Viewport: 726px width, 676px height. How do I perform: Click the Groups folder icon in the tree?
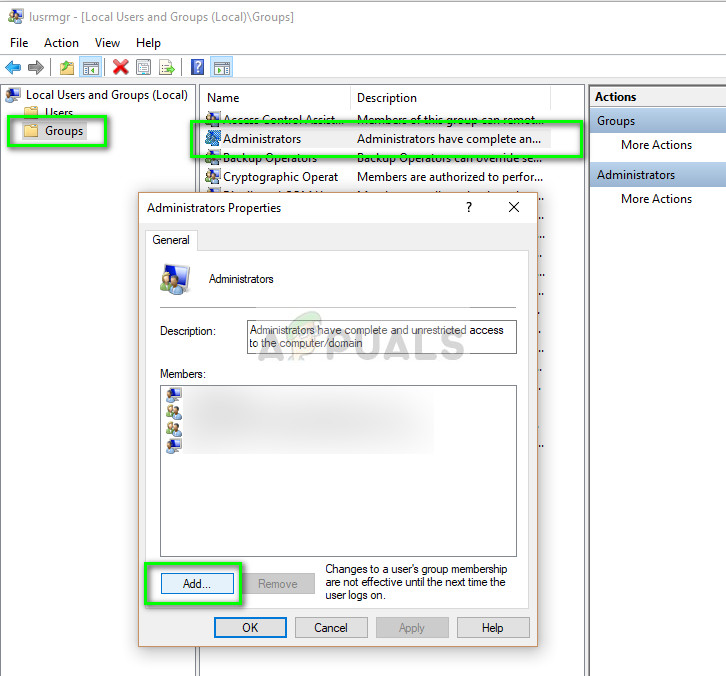31,131
